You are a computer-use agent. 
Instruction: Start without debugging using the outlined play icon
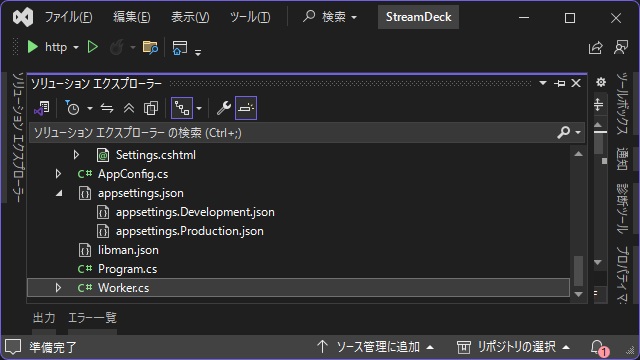93,47
